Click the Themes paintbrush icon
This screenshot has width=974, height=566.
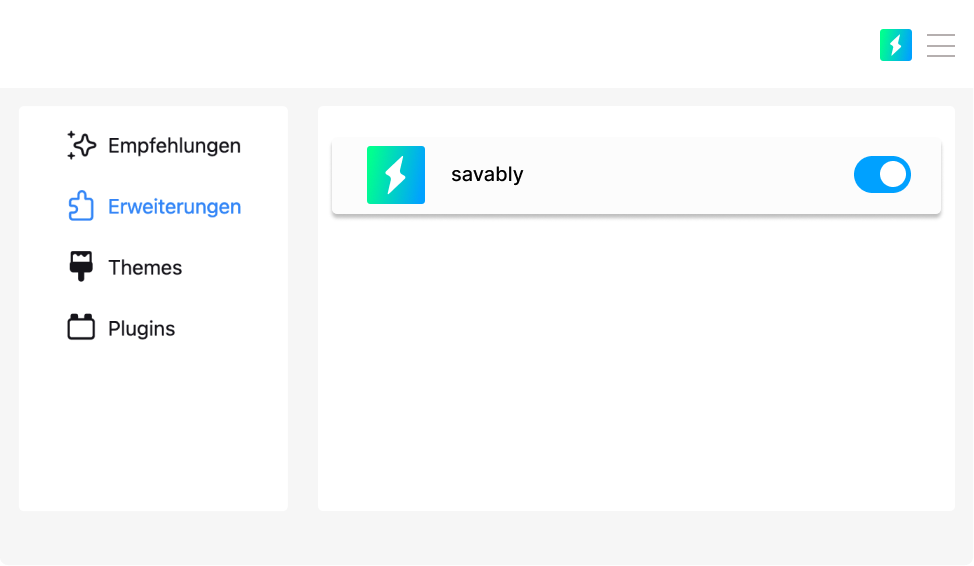pos(81,267)
